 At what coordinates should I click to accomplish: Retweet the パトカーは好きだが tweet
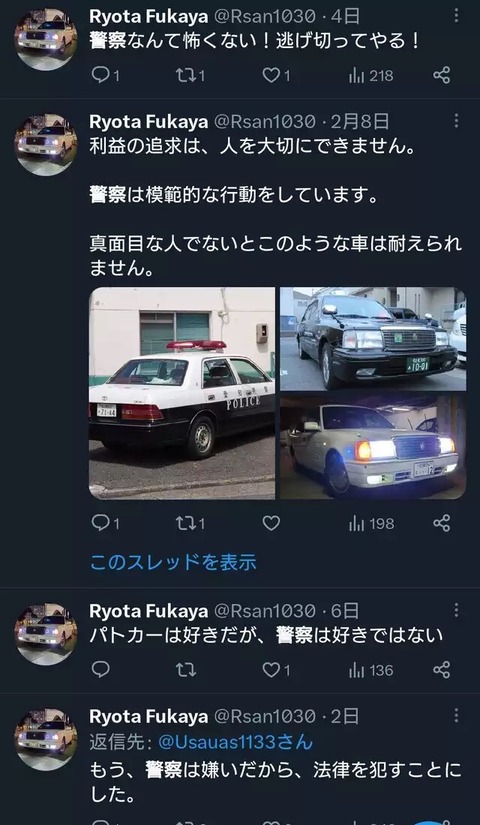point(186,670)
